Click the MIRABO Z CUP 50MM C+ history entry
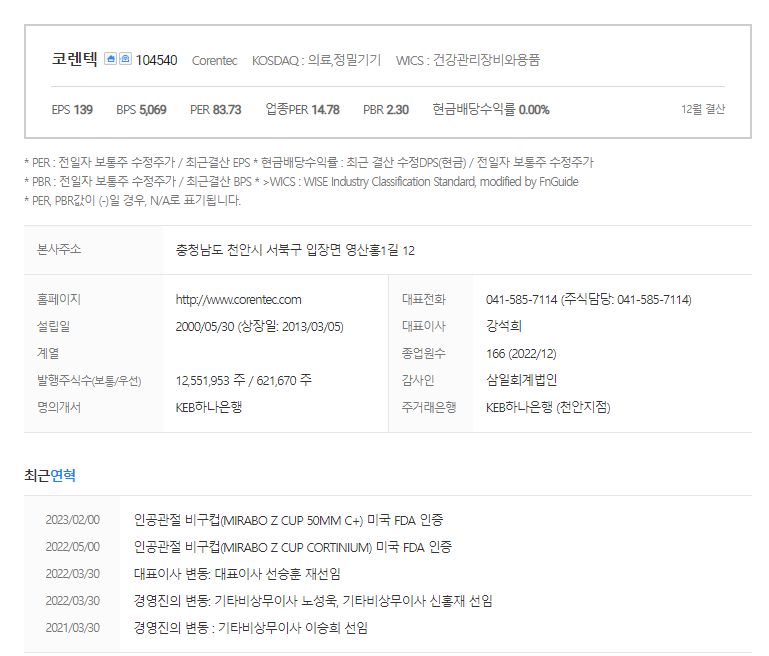The height and width of the screenshot is (656, 769). pyautogui.click(x=288, y=520)
